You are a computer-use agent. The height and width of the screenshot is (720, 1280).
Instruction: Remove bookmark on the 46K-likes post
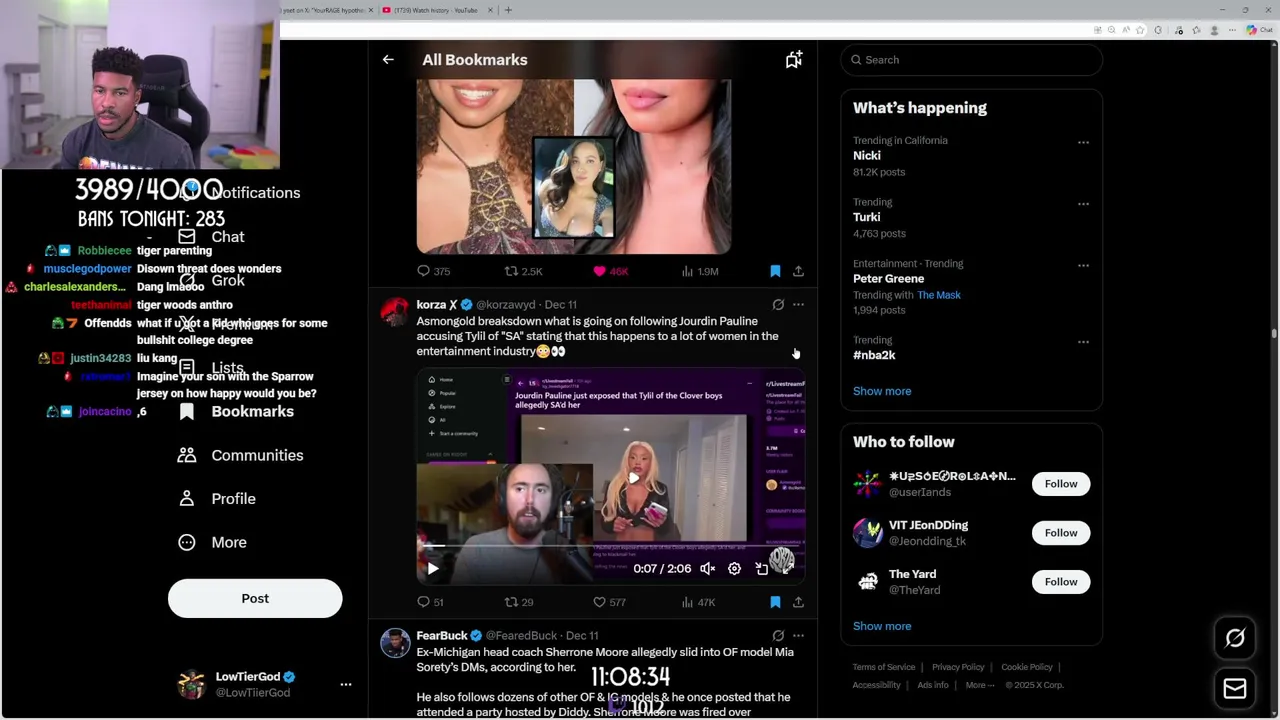(x=775, y=271)
